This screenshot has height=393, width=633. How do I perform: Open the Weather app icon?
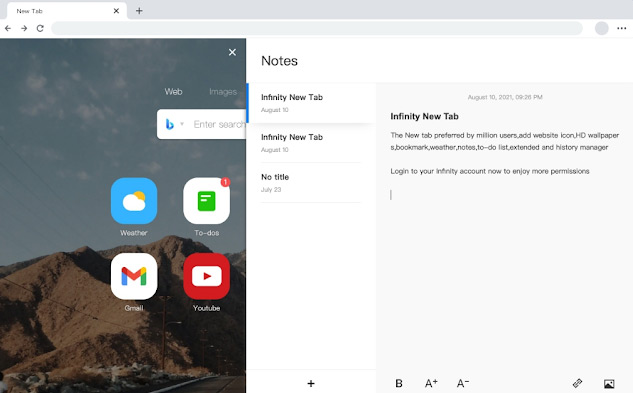(x=134, y=201)
